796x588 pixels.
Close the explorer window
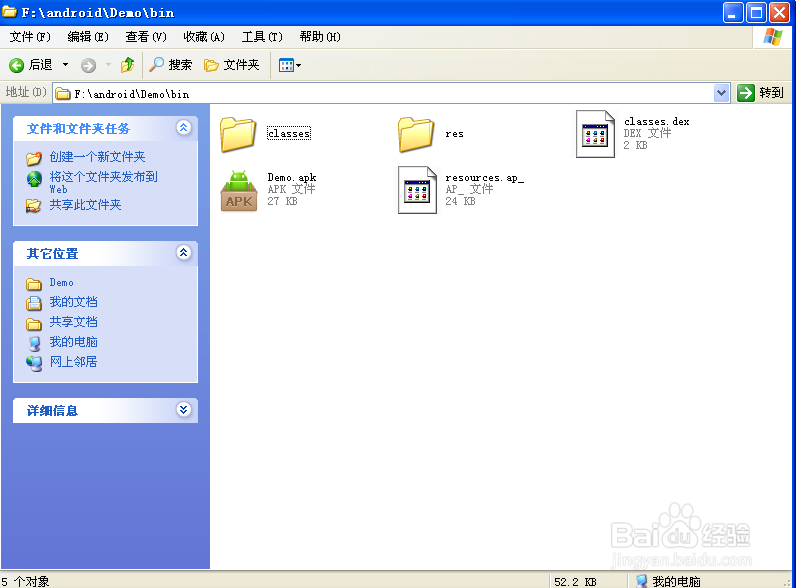coord(779,12)
